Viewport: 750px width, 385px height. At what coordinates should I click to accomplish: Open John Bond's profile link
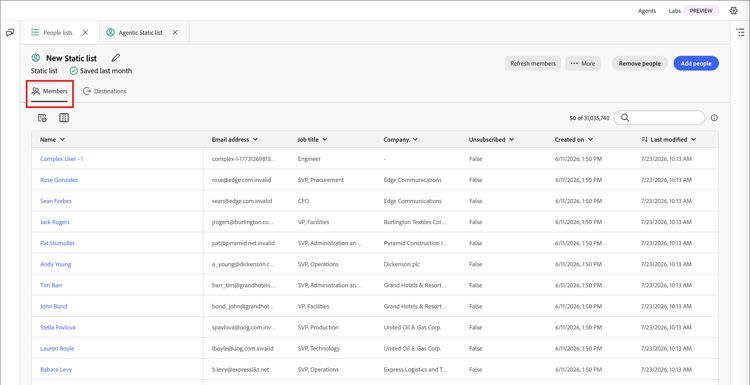coord(53,306)
